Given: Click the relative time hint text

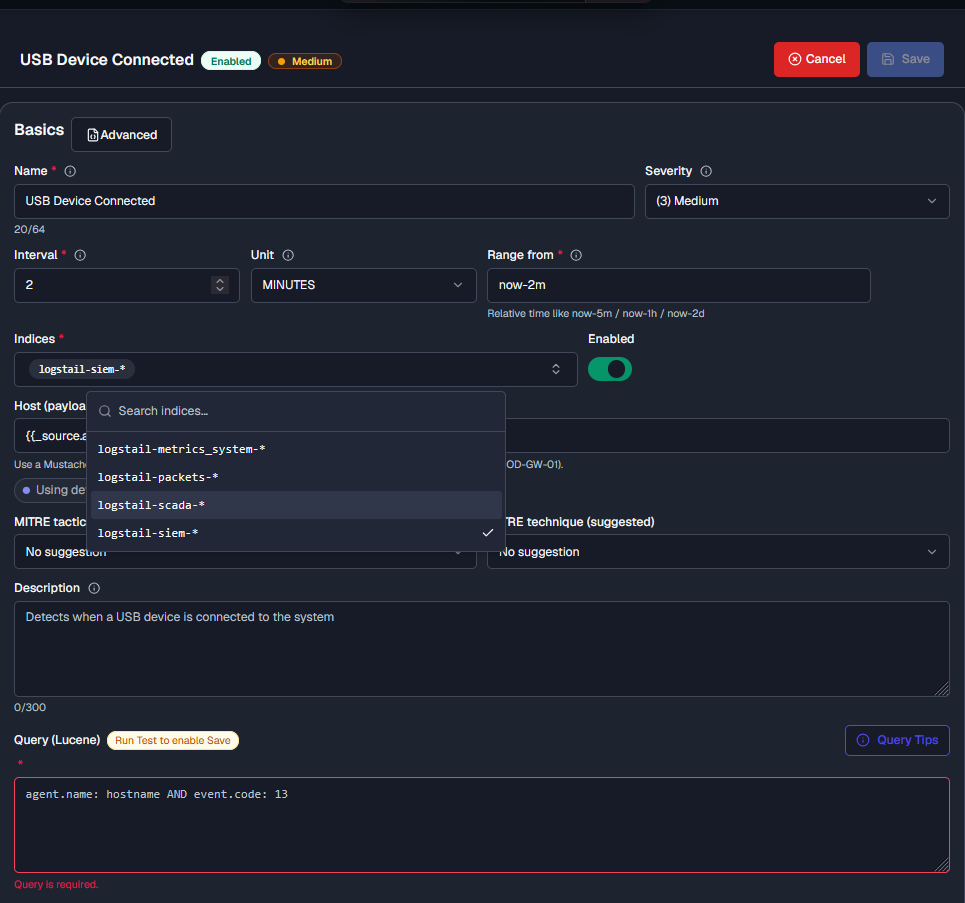Looking at the screenshot, I should pos(596,313).
